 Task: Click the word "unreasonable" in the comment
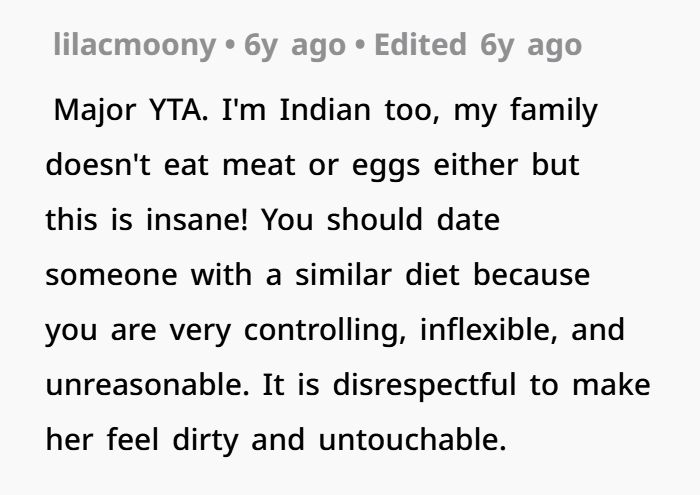(x=149, y=384)
